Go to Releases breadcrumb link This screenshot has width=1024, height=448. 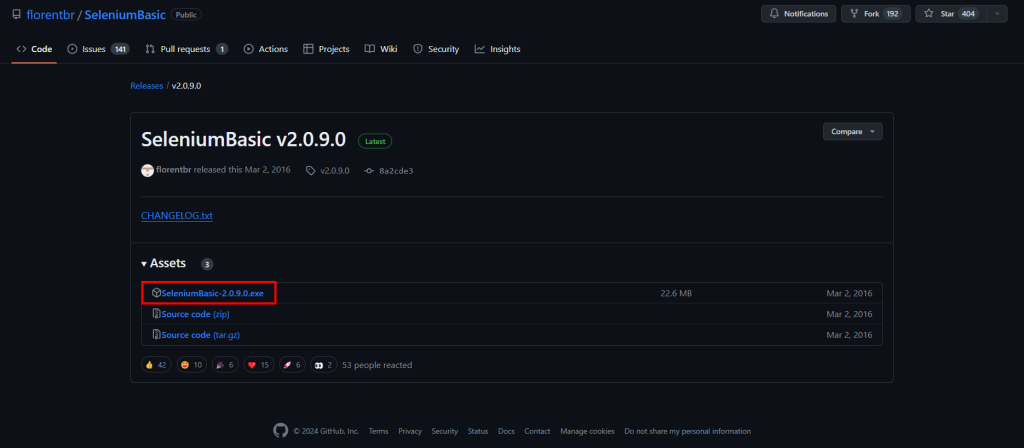tap(146, 86)
